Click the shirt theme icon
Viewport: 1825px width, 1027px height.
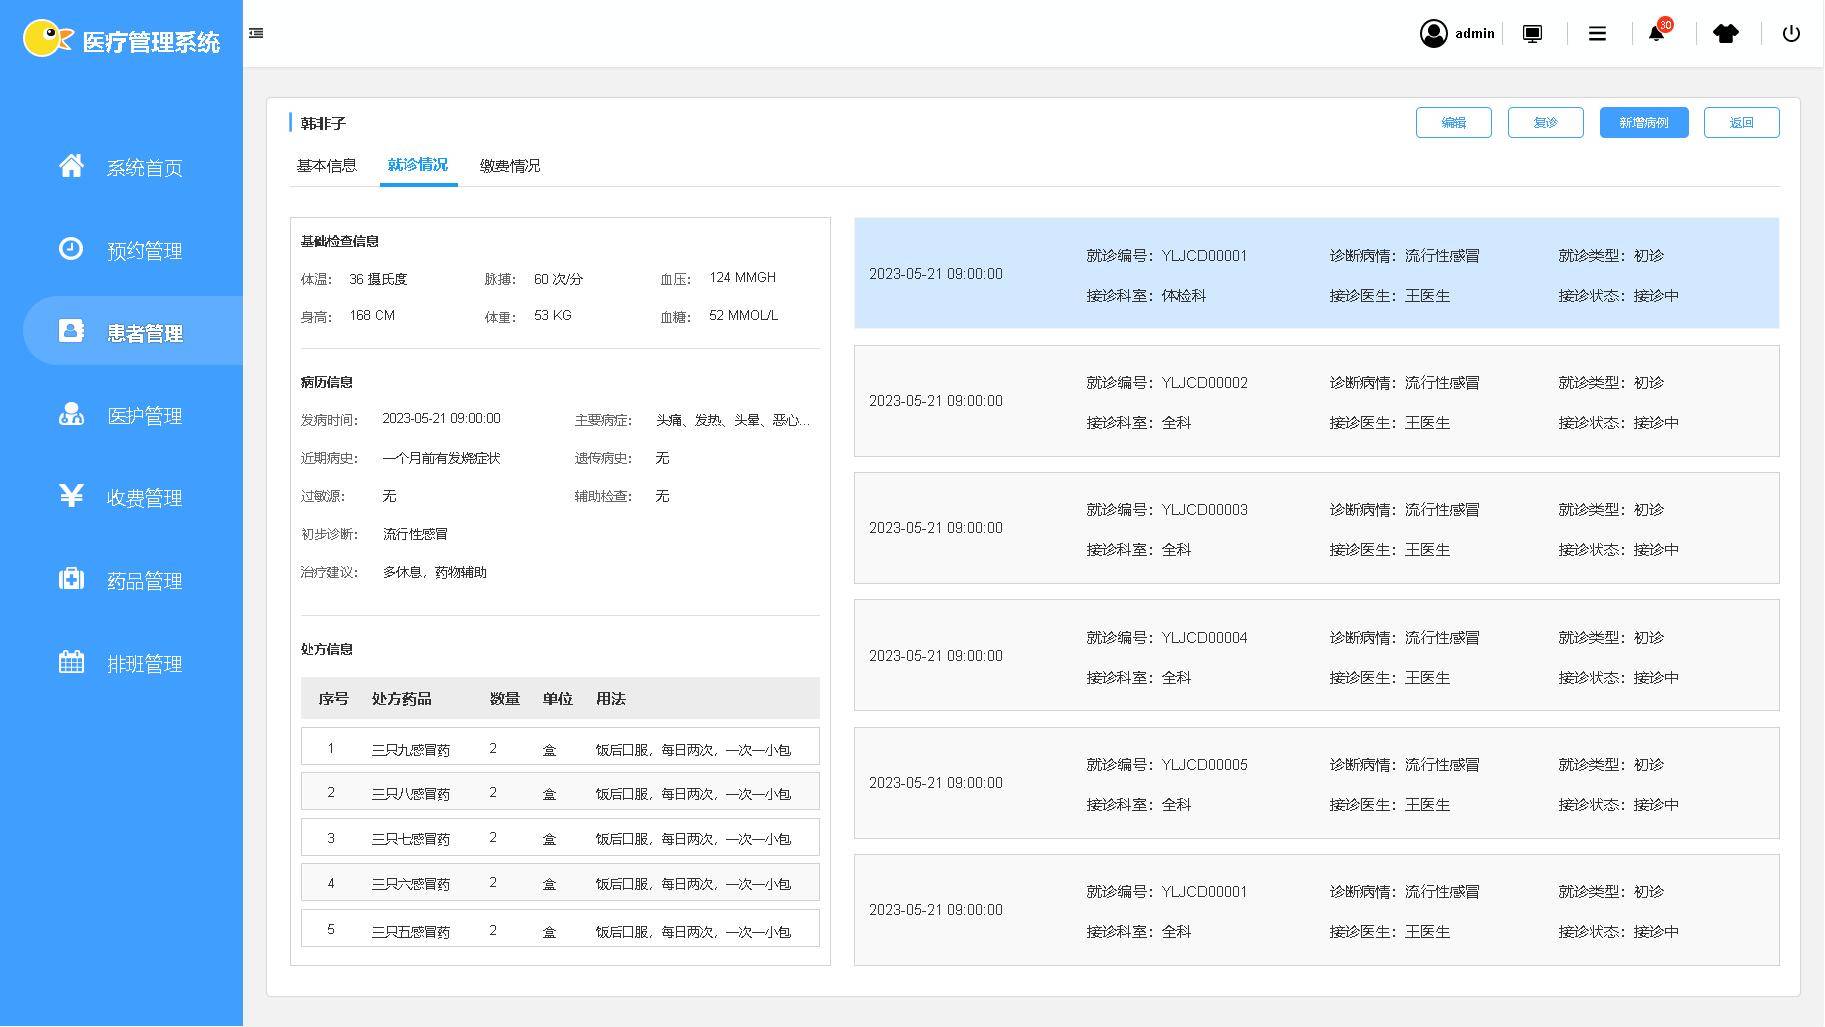(1725, 34)
